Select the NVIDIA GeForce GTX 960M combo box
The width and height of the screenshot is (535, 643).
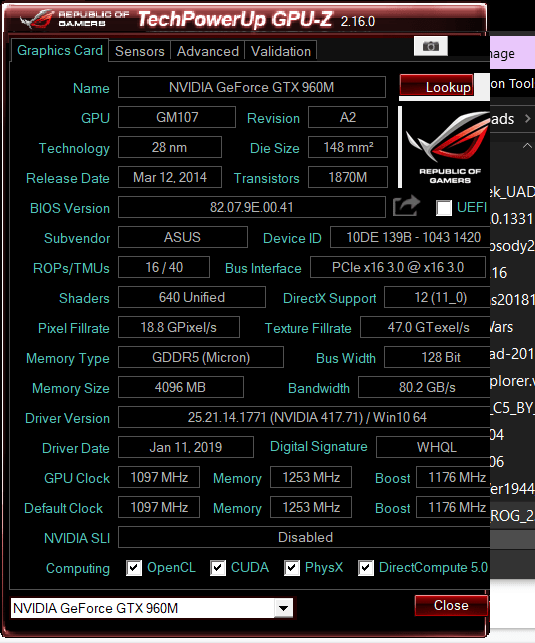point(152,608)
